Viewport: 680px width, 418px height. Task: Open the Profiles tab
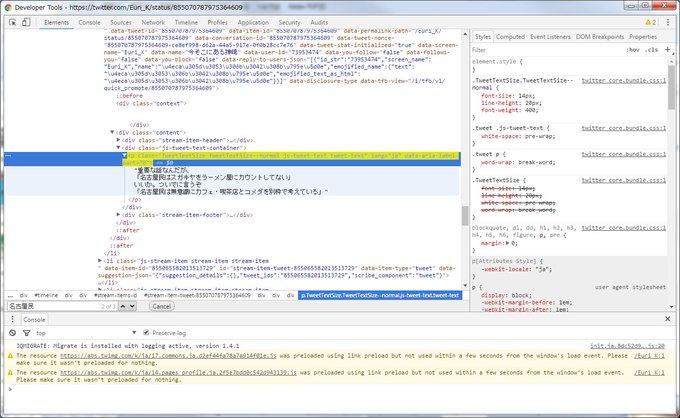(217, 22)
